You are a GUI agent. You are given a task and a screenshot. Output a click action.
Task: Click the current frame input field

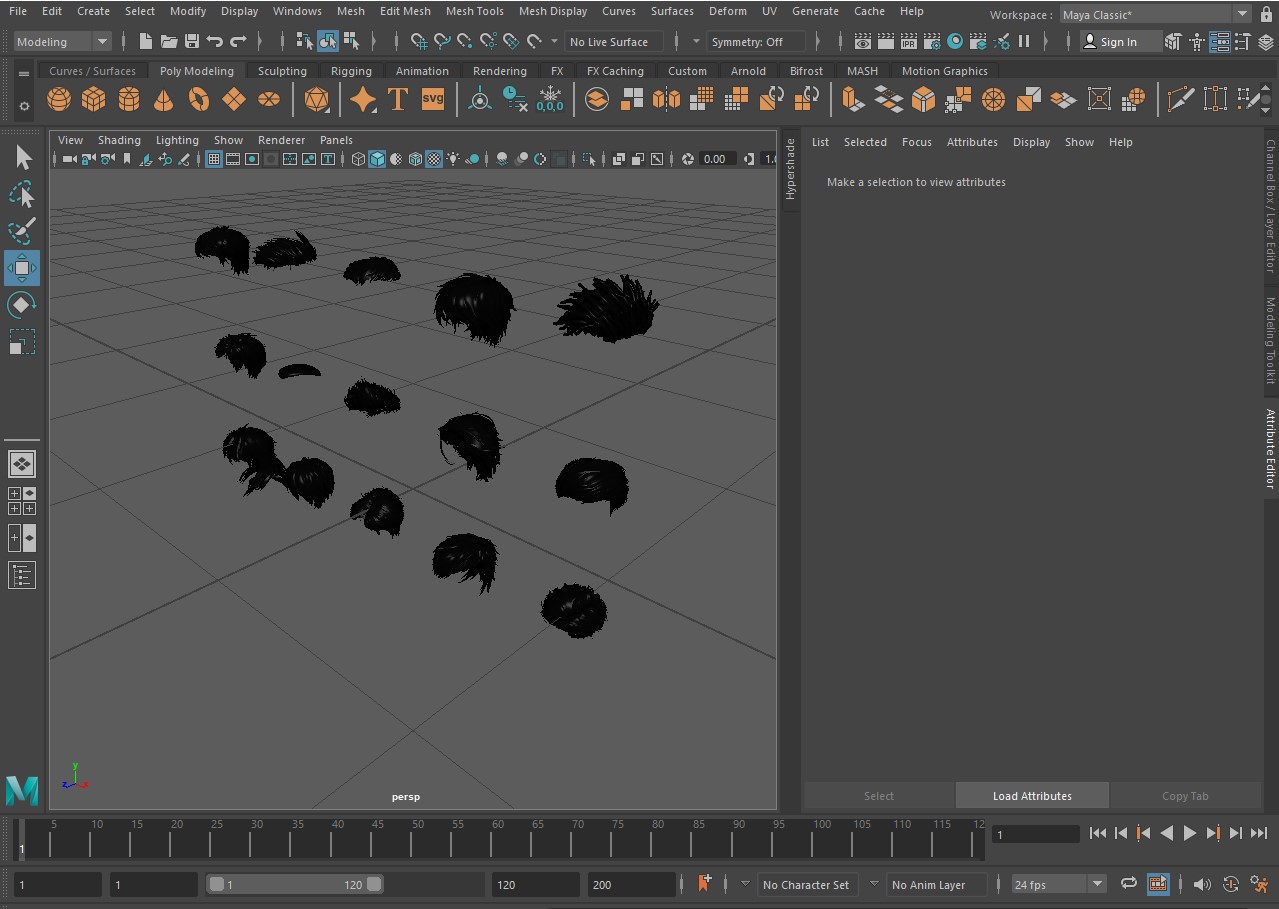click(1035, 834)
